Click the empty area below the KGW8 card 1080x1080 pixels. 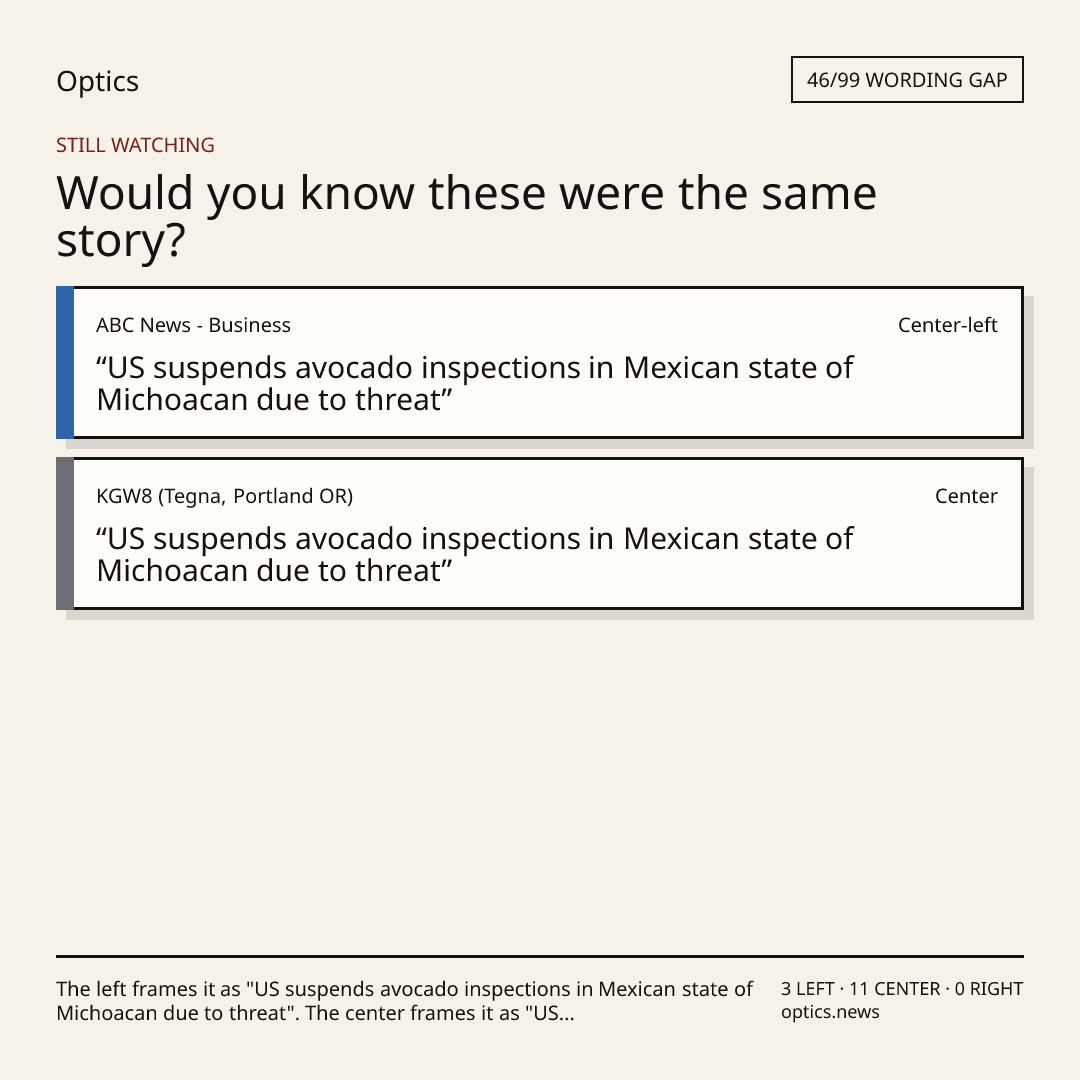click(540, 785)
